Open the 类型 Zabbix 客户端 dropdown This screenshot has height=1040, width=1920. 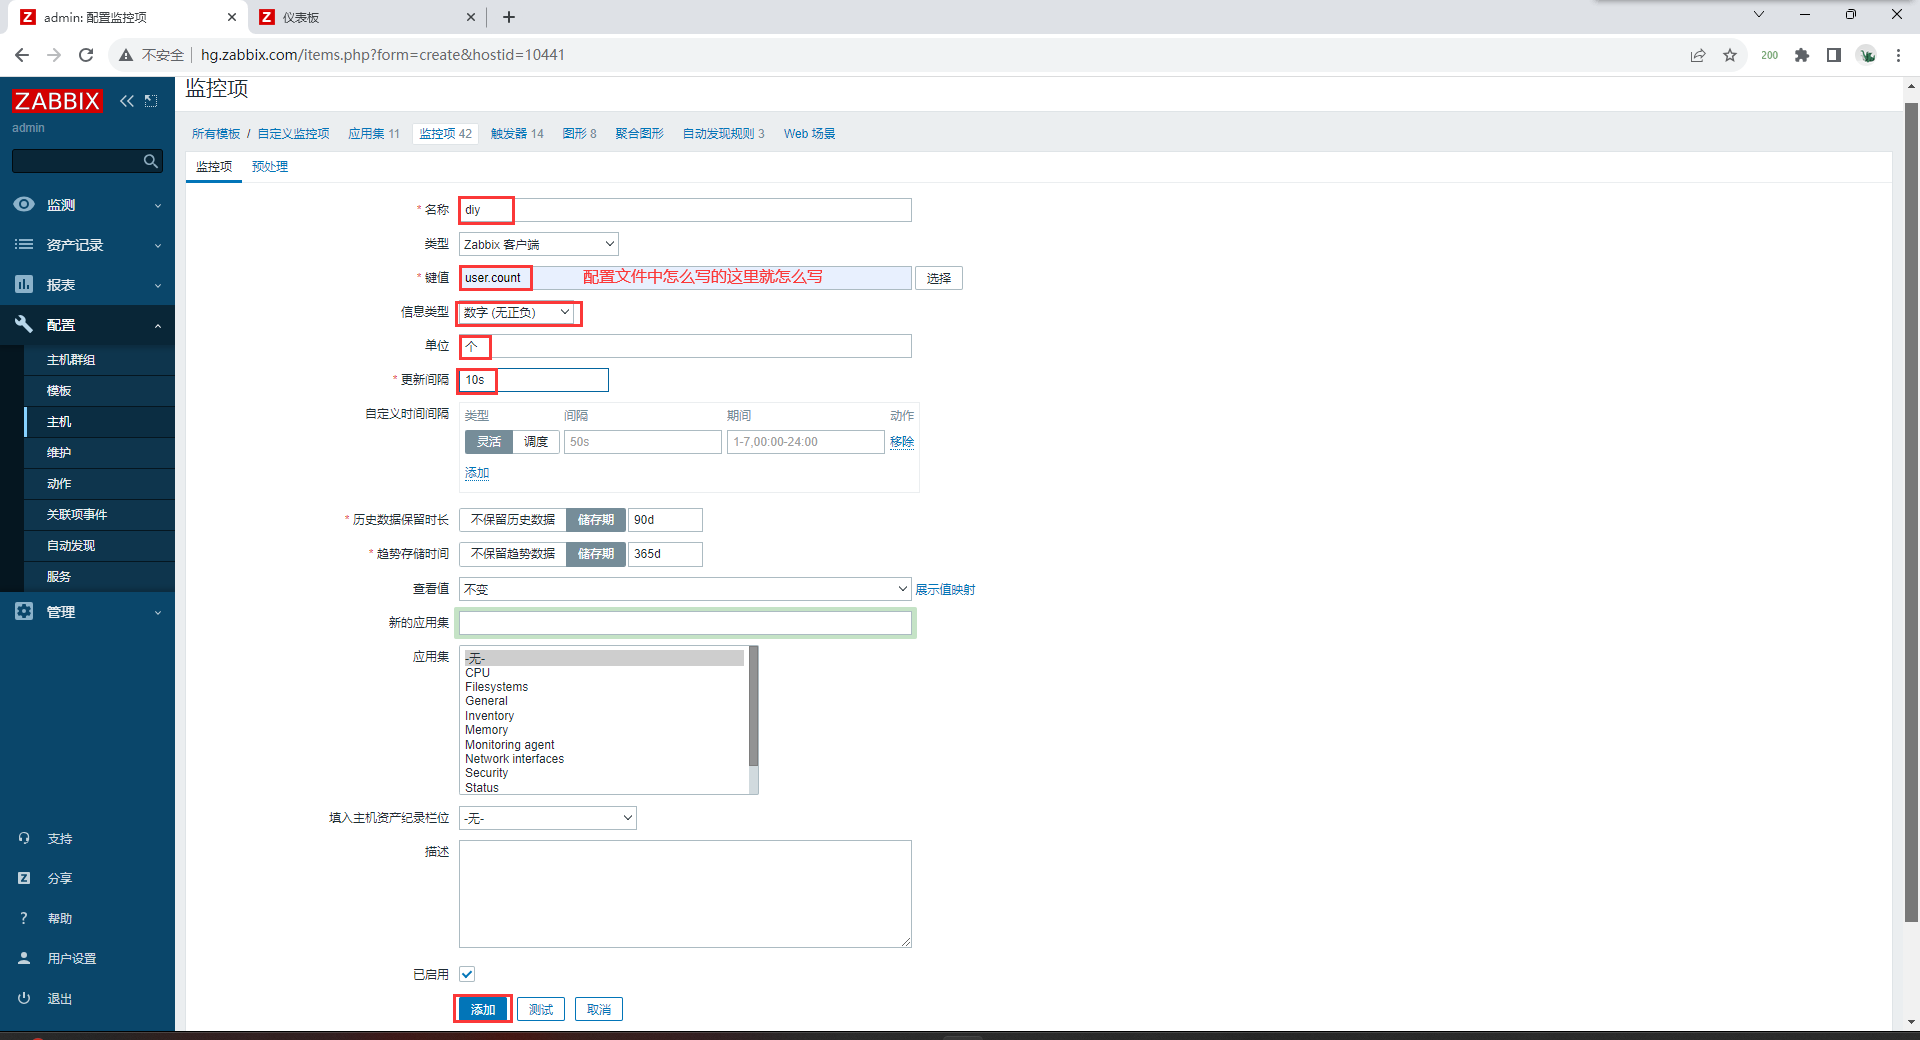[x=539, y=244]
